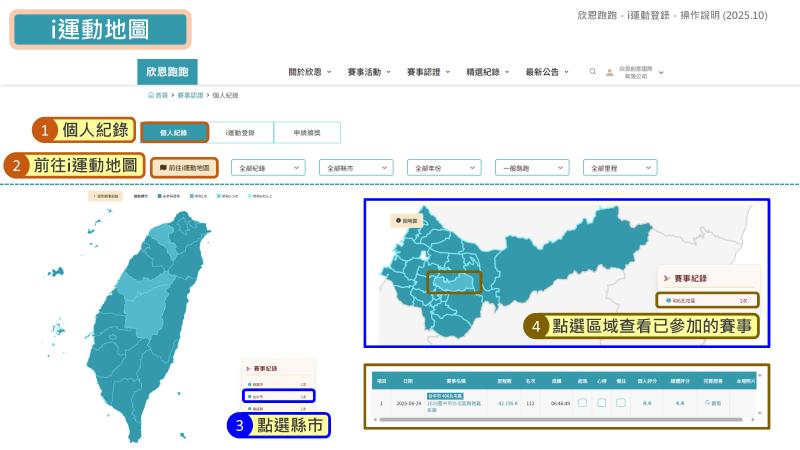Switch to the i運動登錄 tab
800x450 pixels.
pyautogui.click(x=240, y=132)
